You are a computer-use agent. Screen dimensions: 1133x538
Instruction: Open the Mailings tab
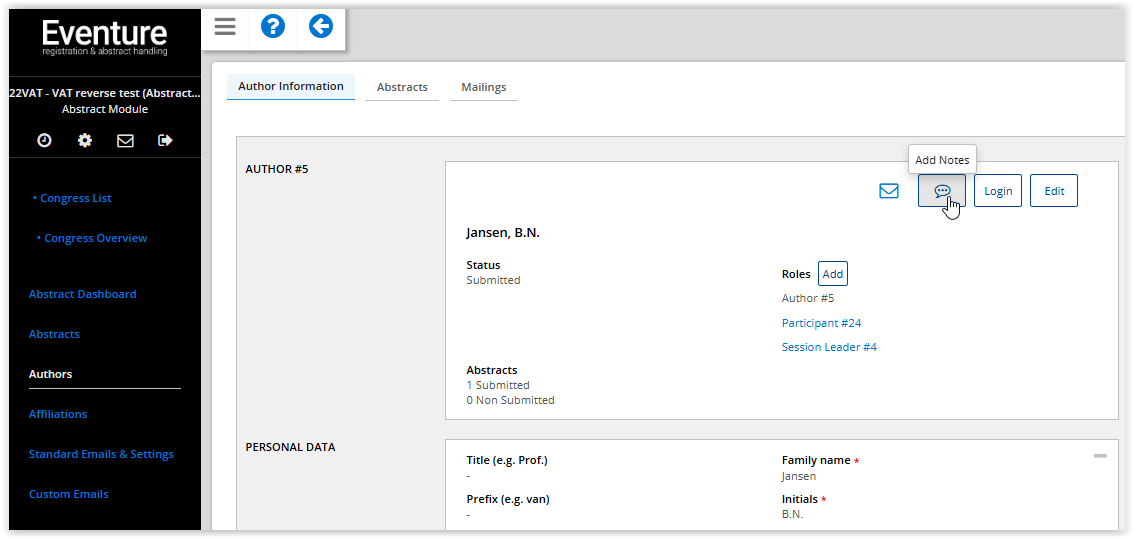click(x=484, y=87)
